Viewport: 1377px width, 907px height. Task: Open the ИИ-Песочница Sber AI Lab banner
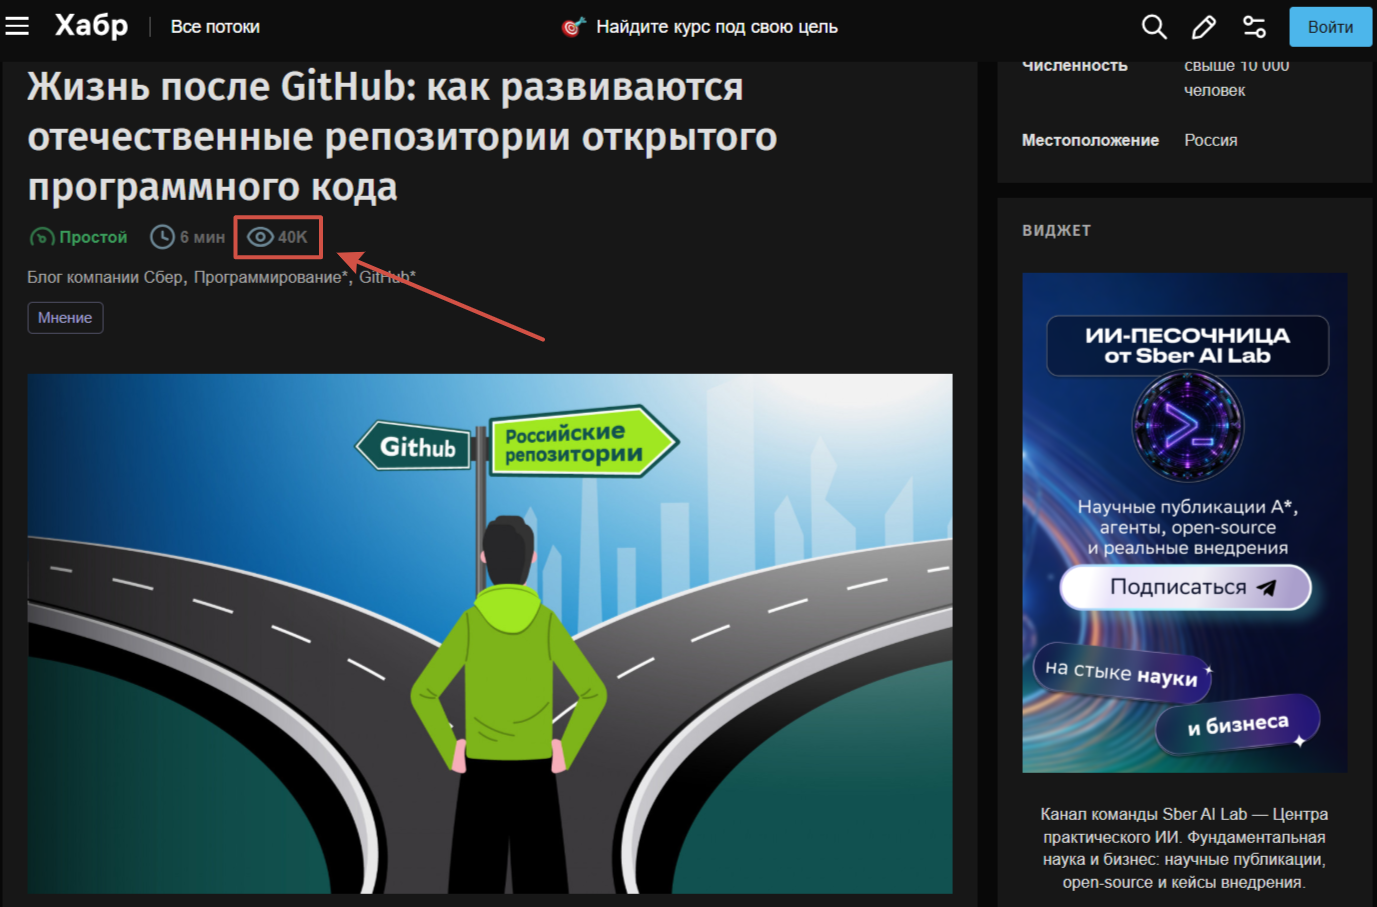1185,523
